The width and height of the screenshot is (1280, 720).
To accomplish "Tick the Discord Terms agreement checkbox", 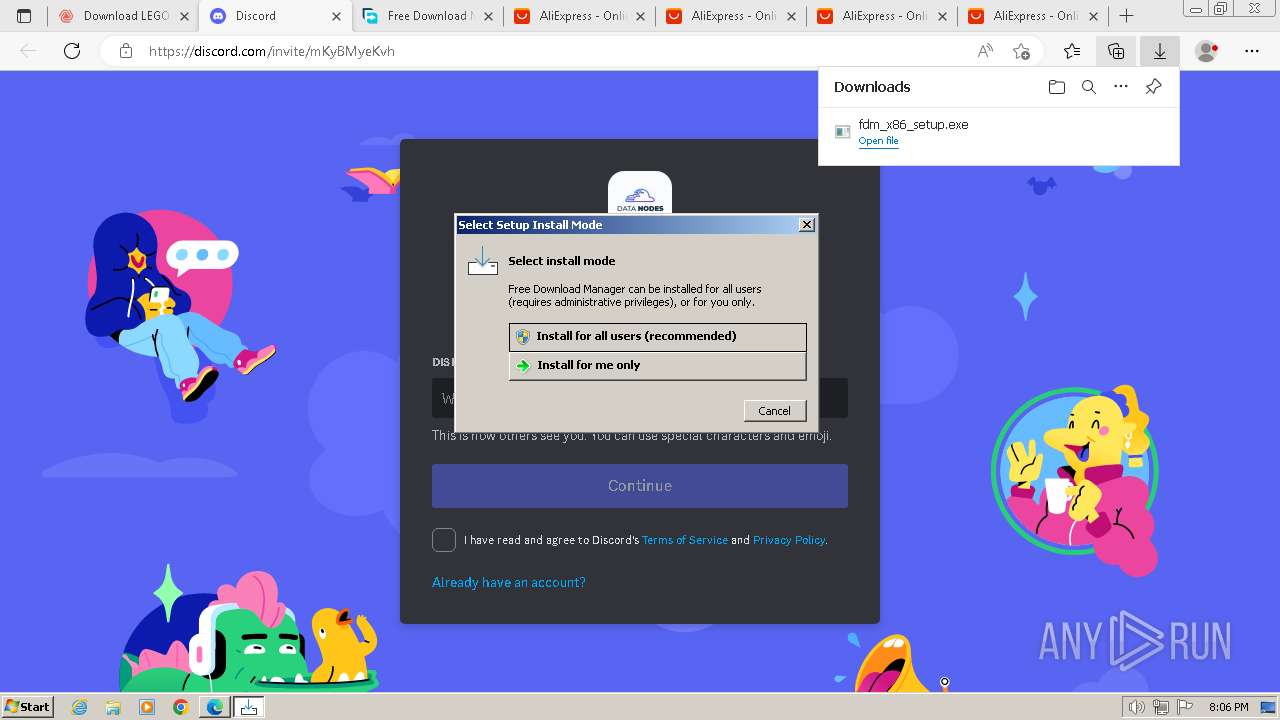I will pos(444,540).
